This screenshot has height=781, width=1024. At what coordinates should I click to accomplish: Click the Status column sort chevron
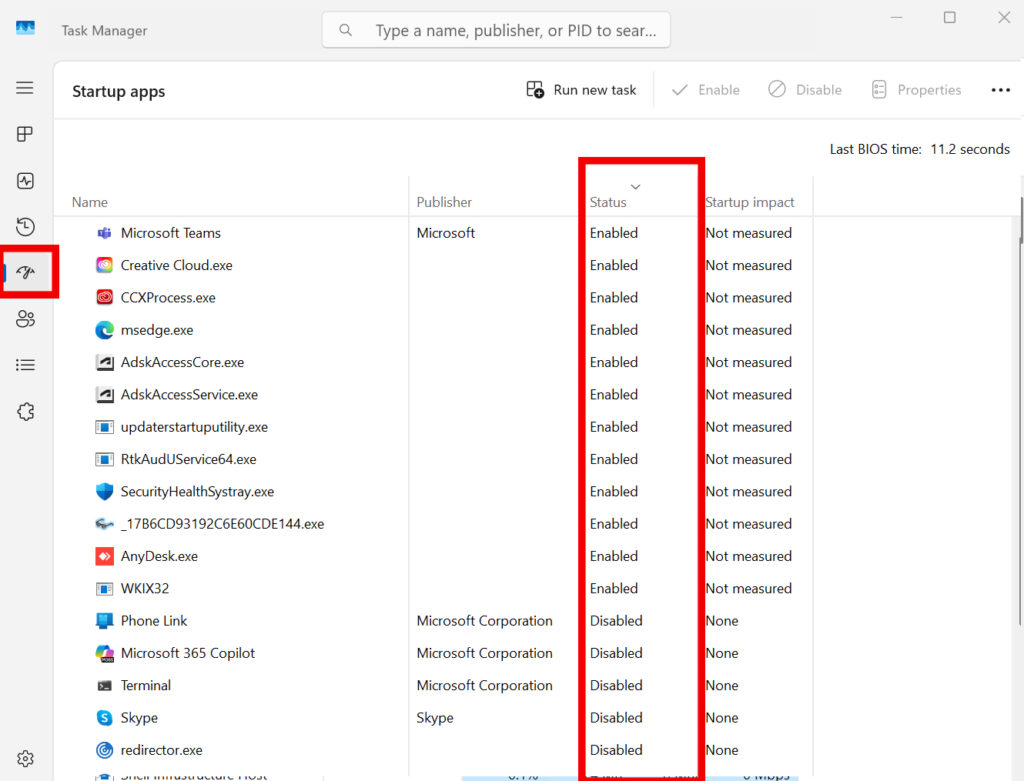coord(635,187)
